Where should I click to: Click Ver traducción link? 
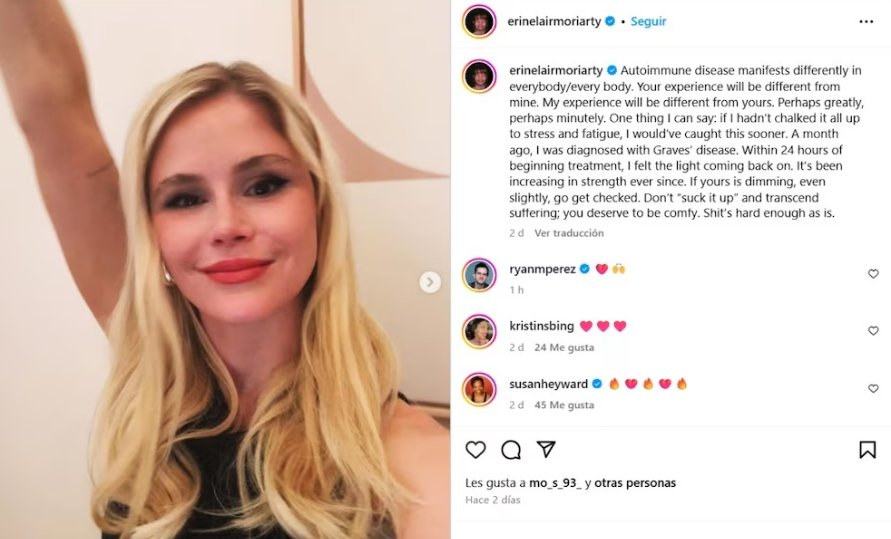[569, 233]
